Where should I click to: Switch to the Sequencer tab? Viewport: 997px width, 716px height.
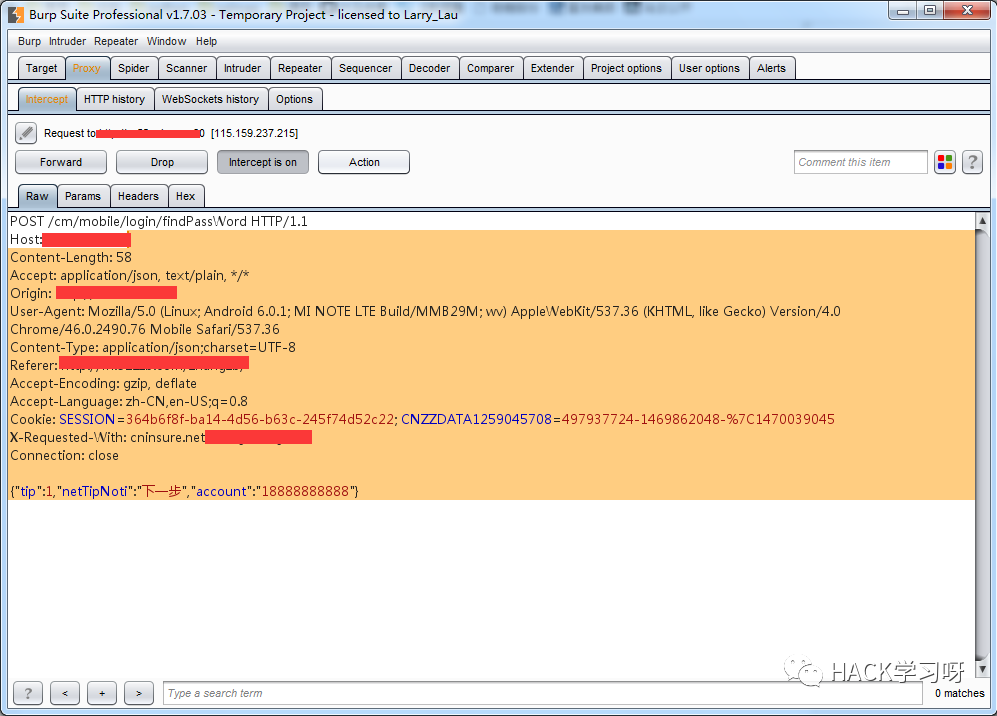pyautogui.click(x=366, y=68)
